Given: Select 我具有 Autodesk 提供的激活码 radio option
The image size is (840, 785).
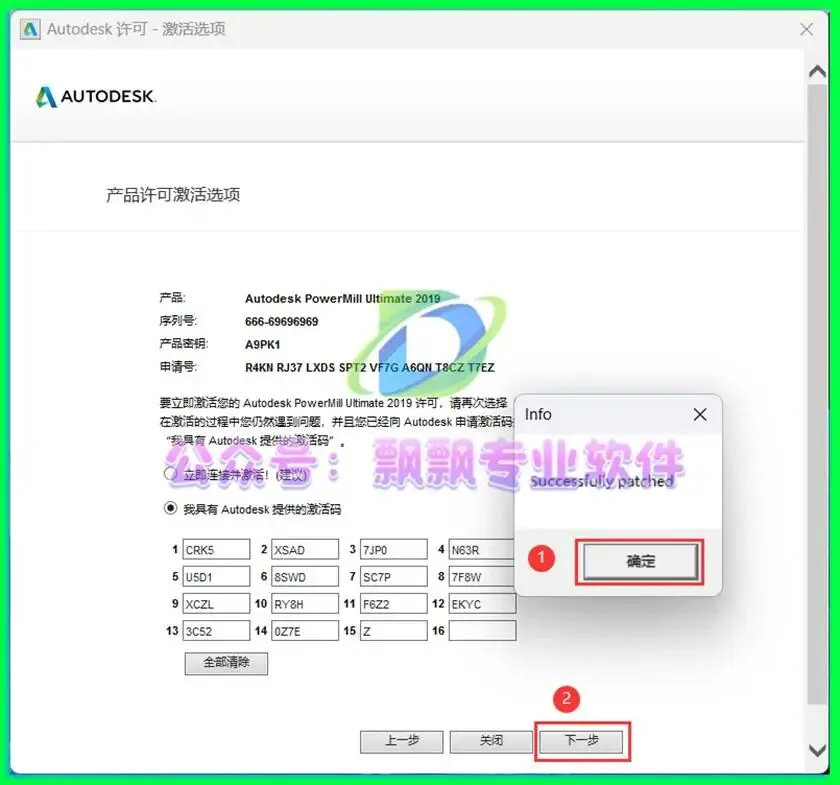Looking at the screenshot, I should 170,508.
